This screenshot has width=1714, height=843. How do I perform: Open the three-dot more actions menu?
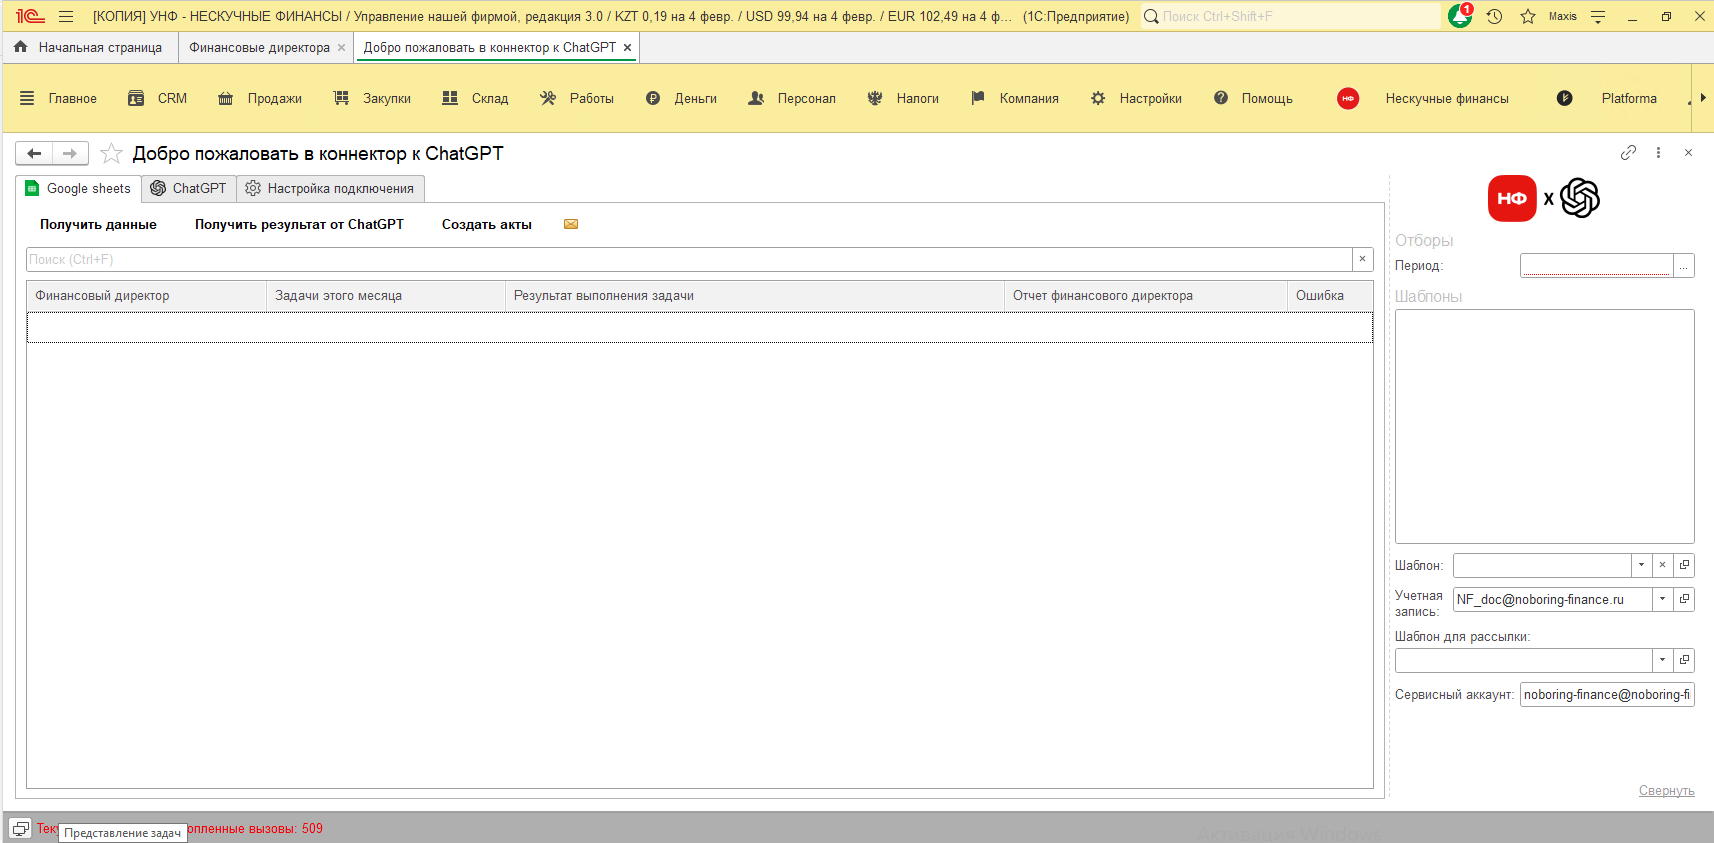[1658, 153]
